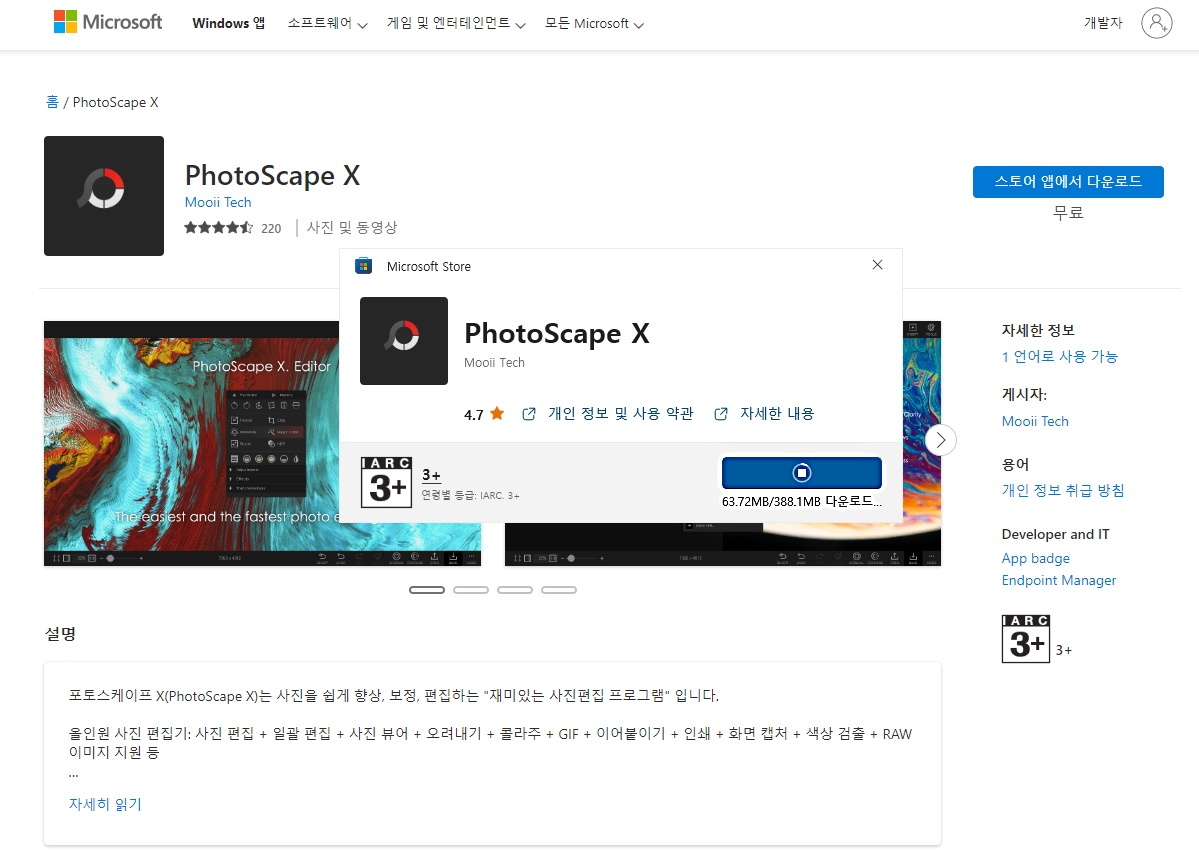The image size is (1199, 857).
Task: Open 1 언어로 사용 가능 link
Action: click(1060, 356)
